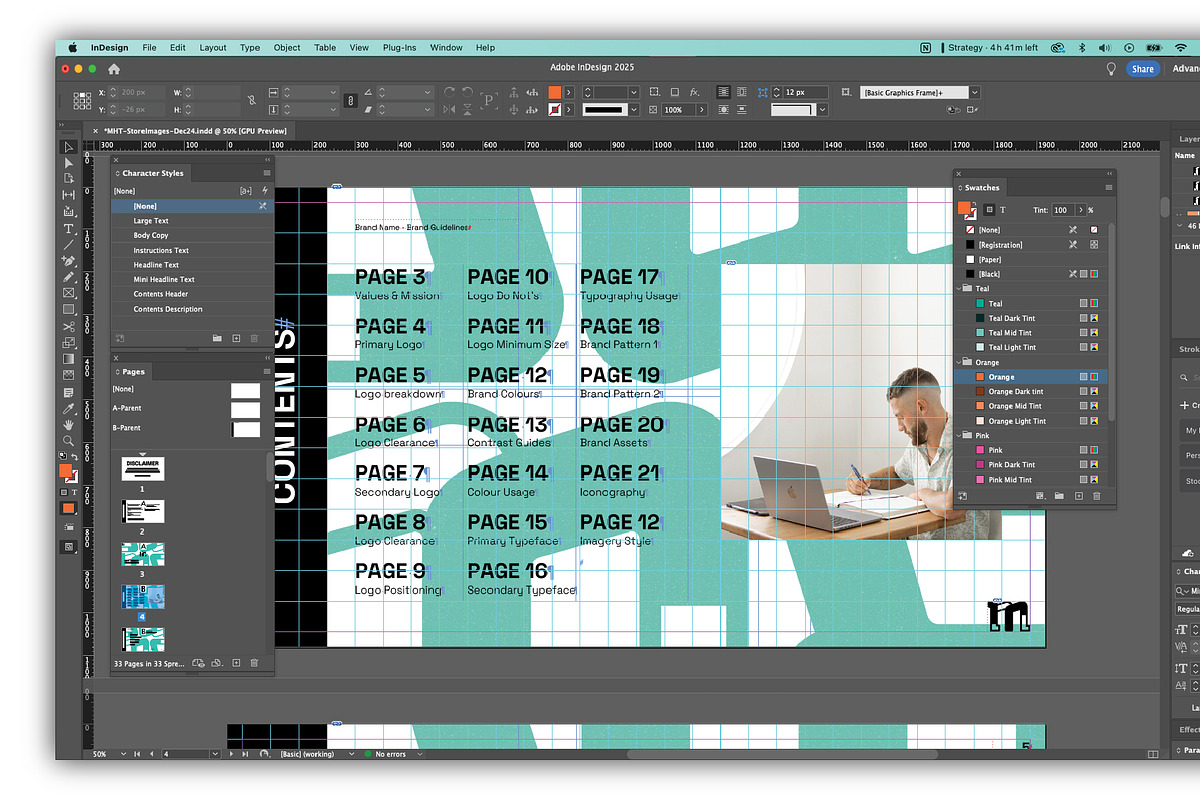Image resolution: width=1200 pixels, height=800 pixels.
Task: Open Discover lightbulb icon
Action: 1110,69
